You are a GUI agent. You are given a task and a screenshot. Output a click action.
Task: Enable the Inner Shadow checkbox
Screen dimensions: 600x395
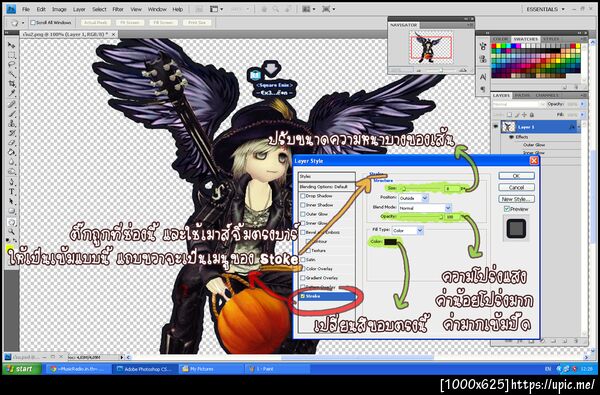[x=303, y=205]
